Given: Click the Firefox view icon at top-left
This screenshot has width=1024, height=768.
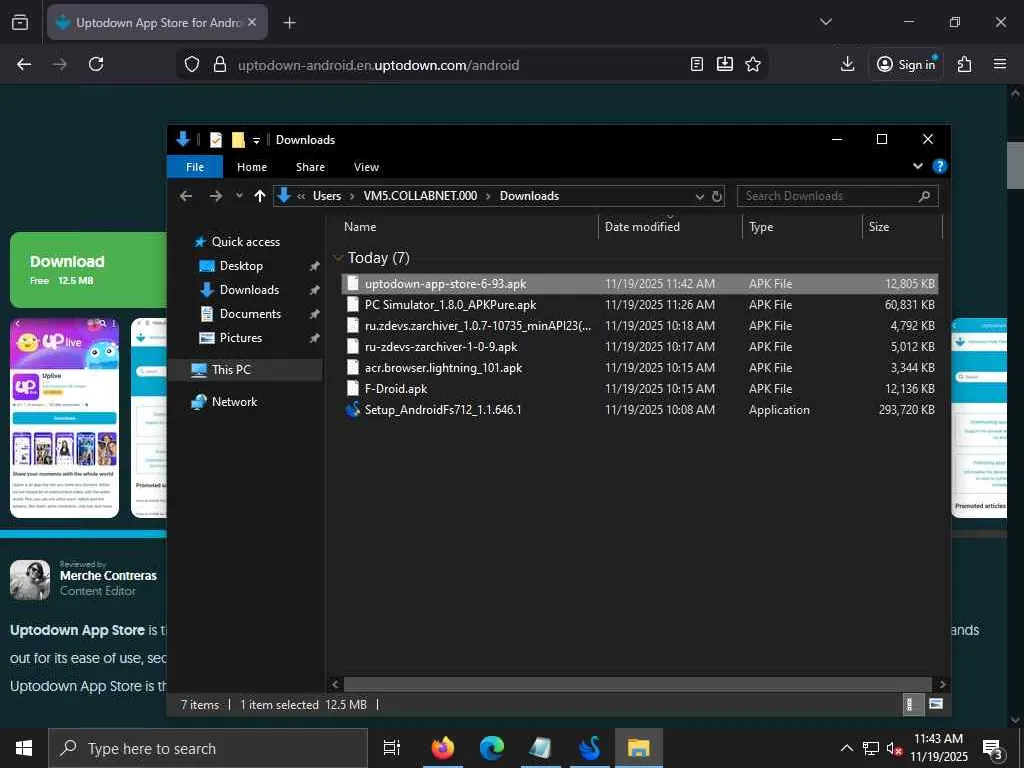Looking at the screenshot, I should pos(20,22).
